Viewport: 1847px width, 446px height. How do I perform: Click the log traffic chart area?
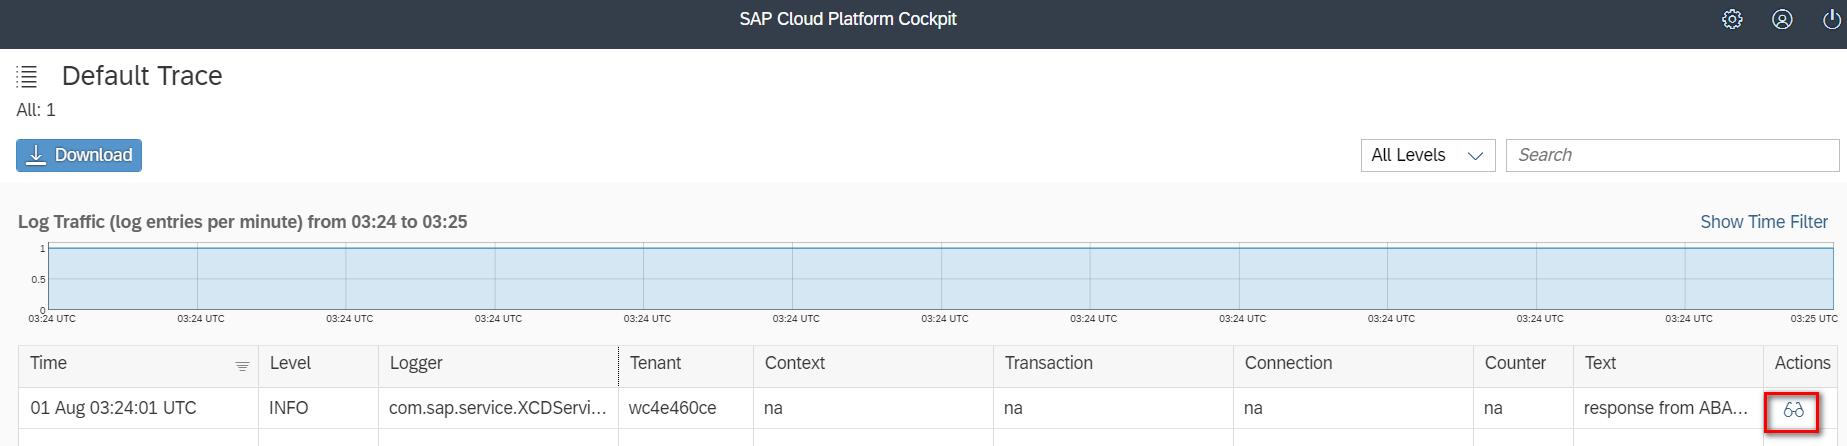(x=940, y=278)
